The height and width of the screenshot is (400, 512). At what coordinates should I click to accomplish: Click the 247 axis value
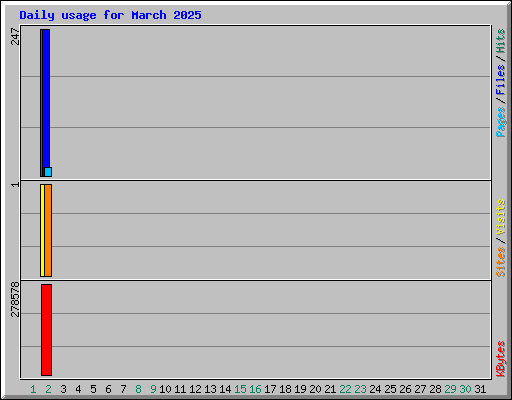15,36
